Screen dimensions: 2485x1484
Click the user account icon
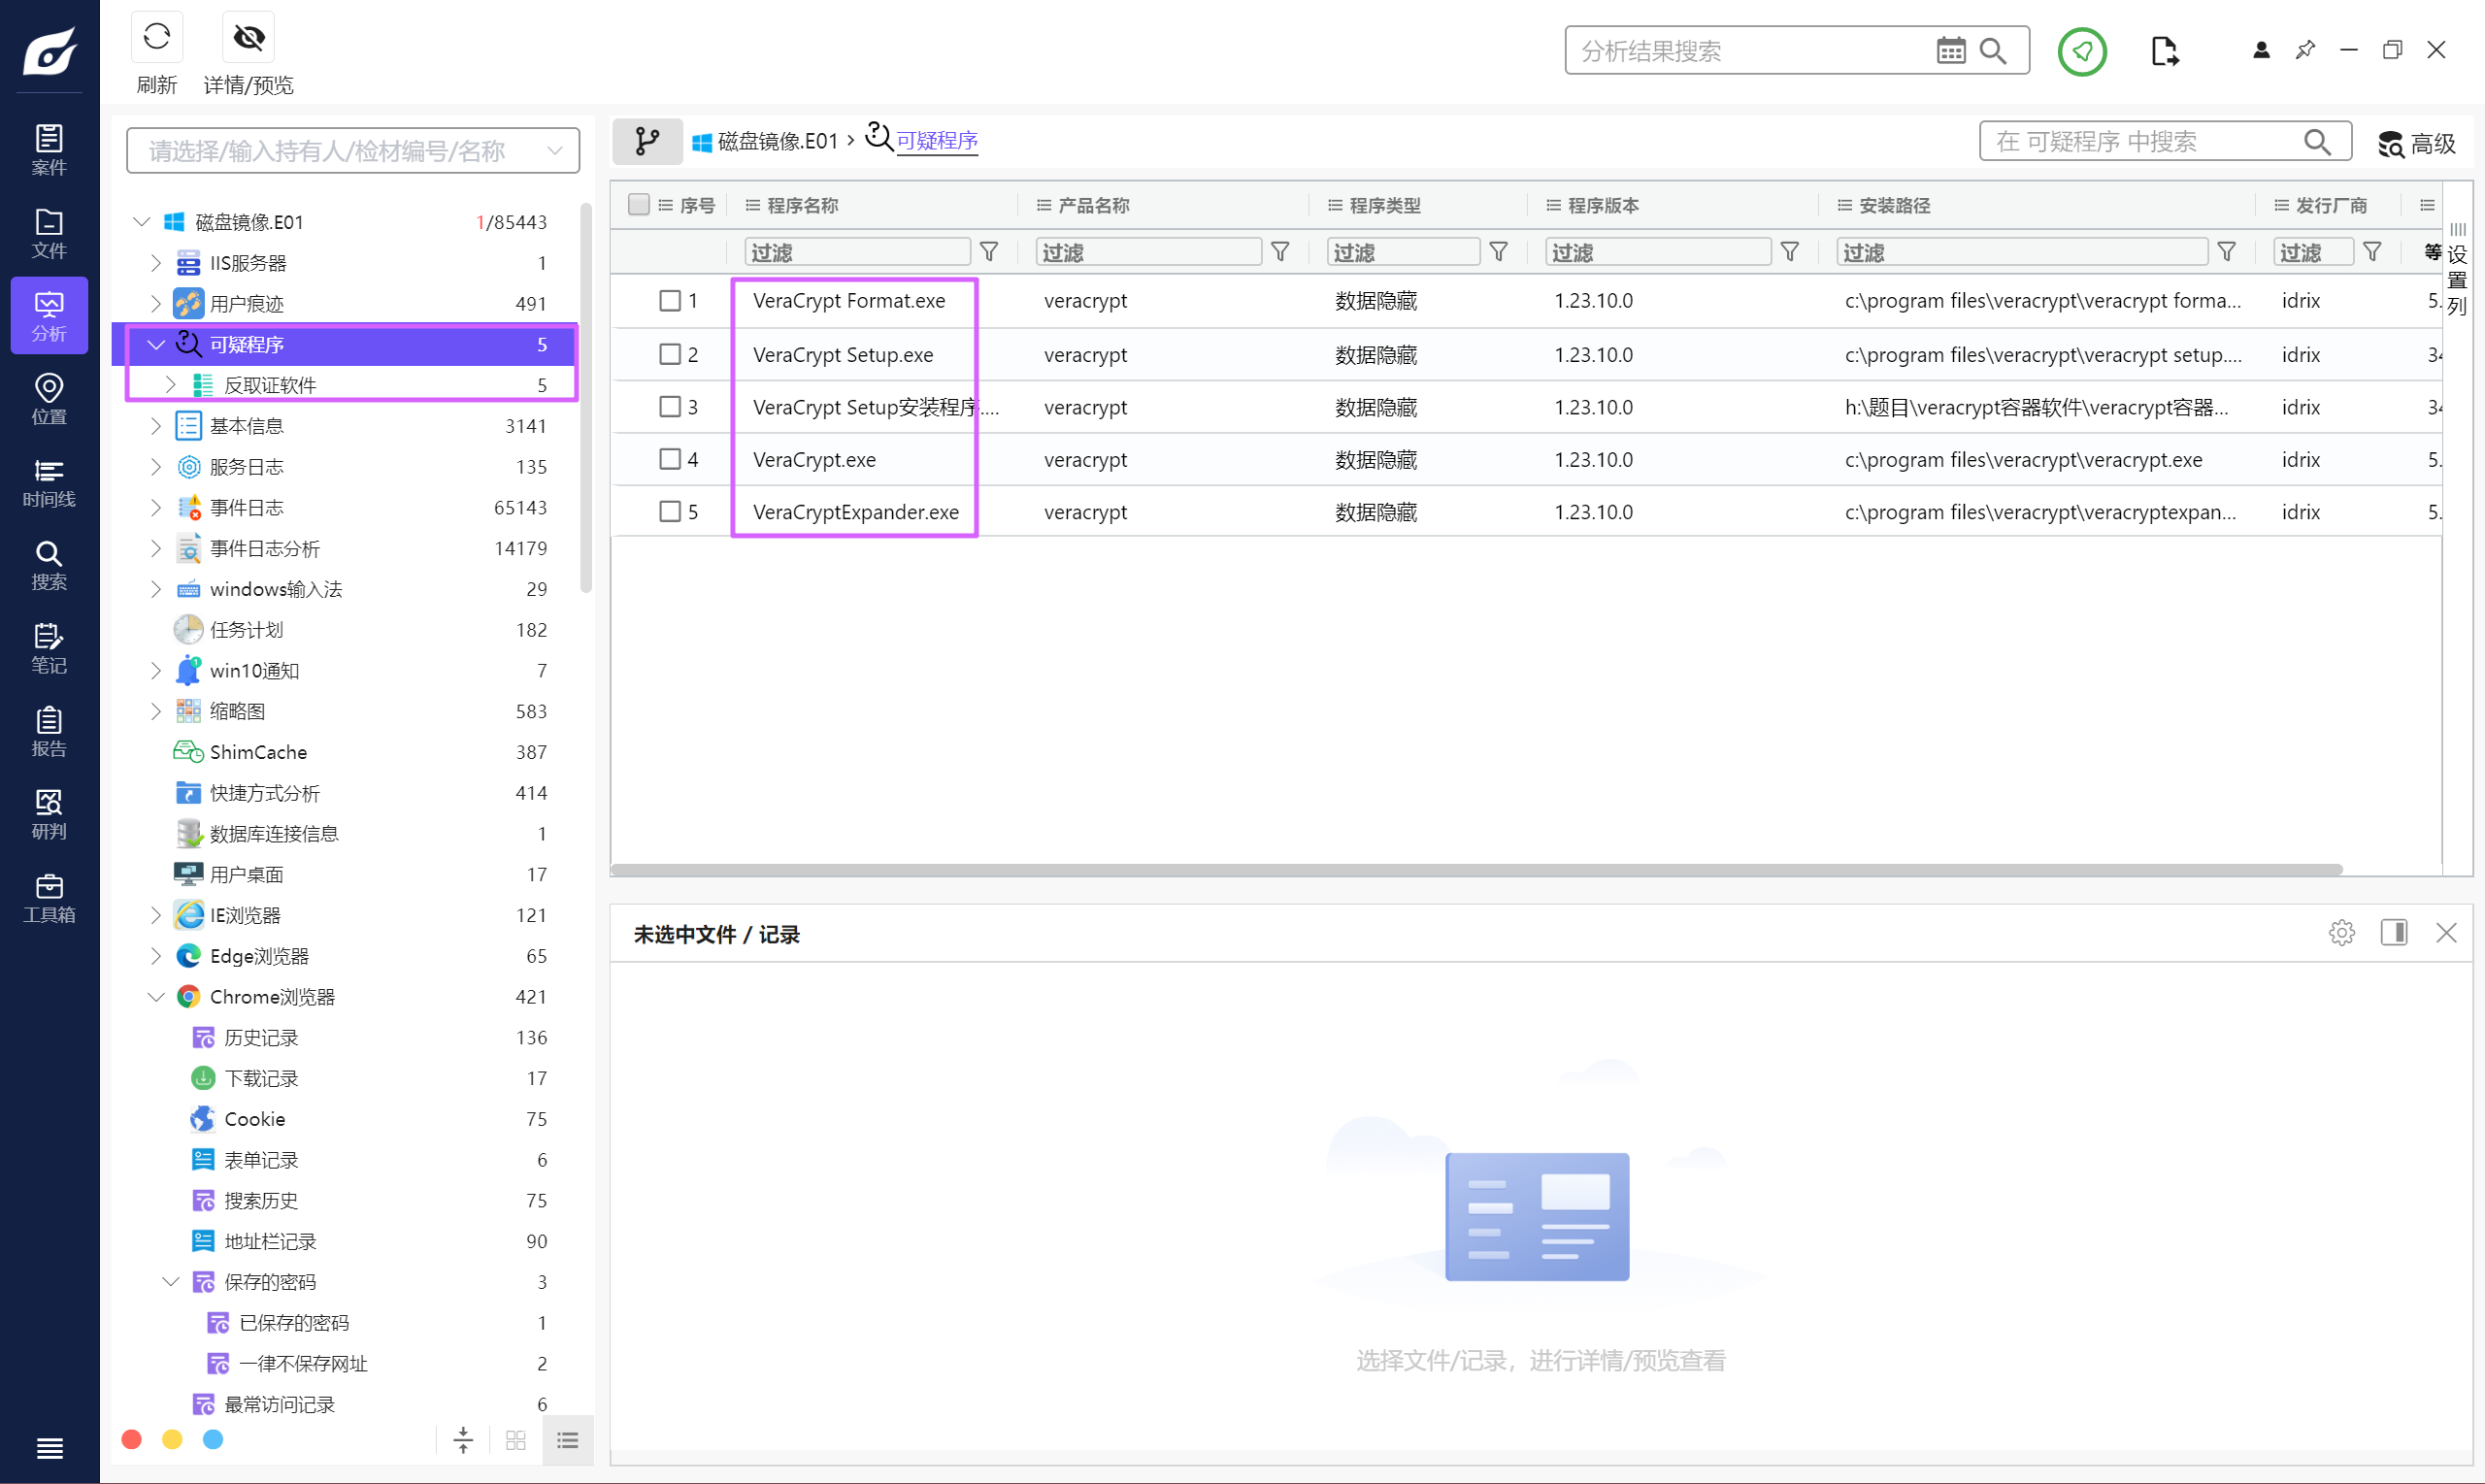tap(2261, 50)
